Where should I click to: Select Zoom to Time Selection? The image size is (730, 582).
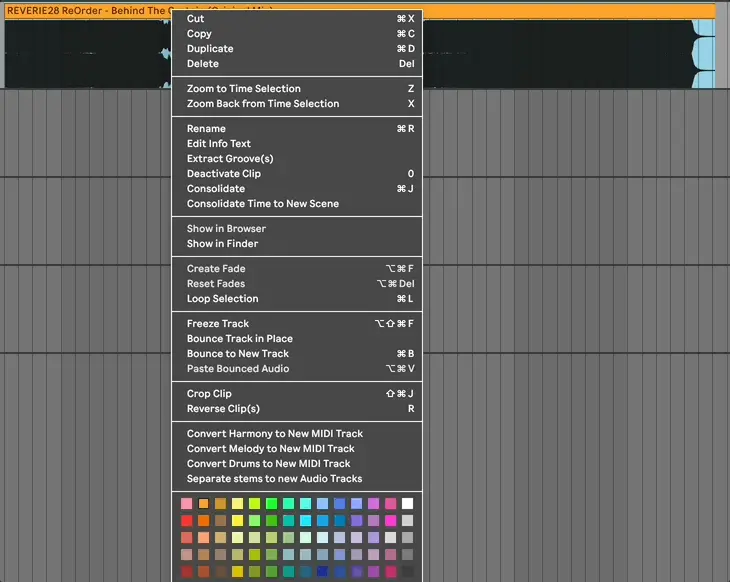click(297, 88)
